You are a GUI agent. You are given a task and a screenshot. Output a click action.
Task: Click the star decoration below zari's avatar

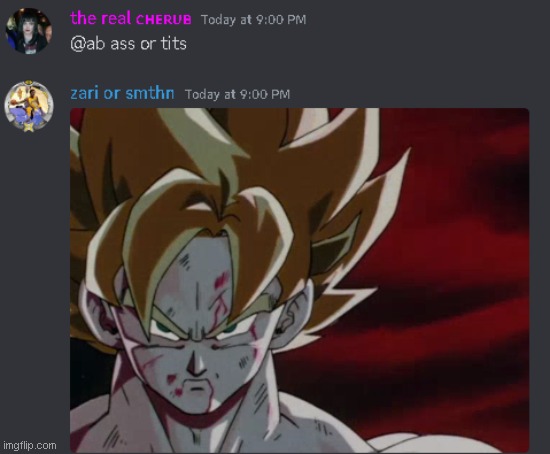[x=29, y=126]
